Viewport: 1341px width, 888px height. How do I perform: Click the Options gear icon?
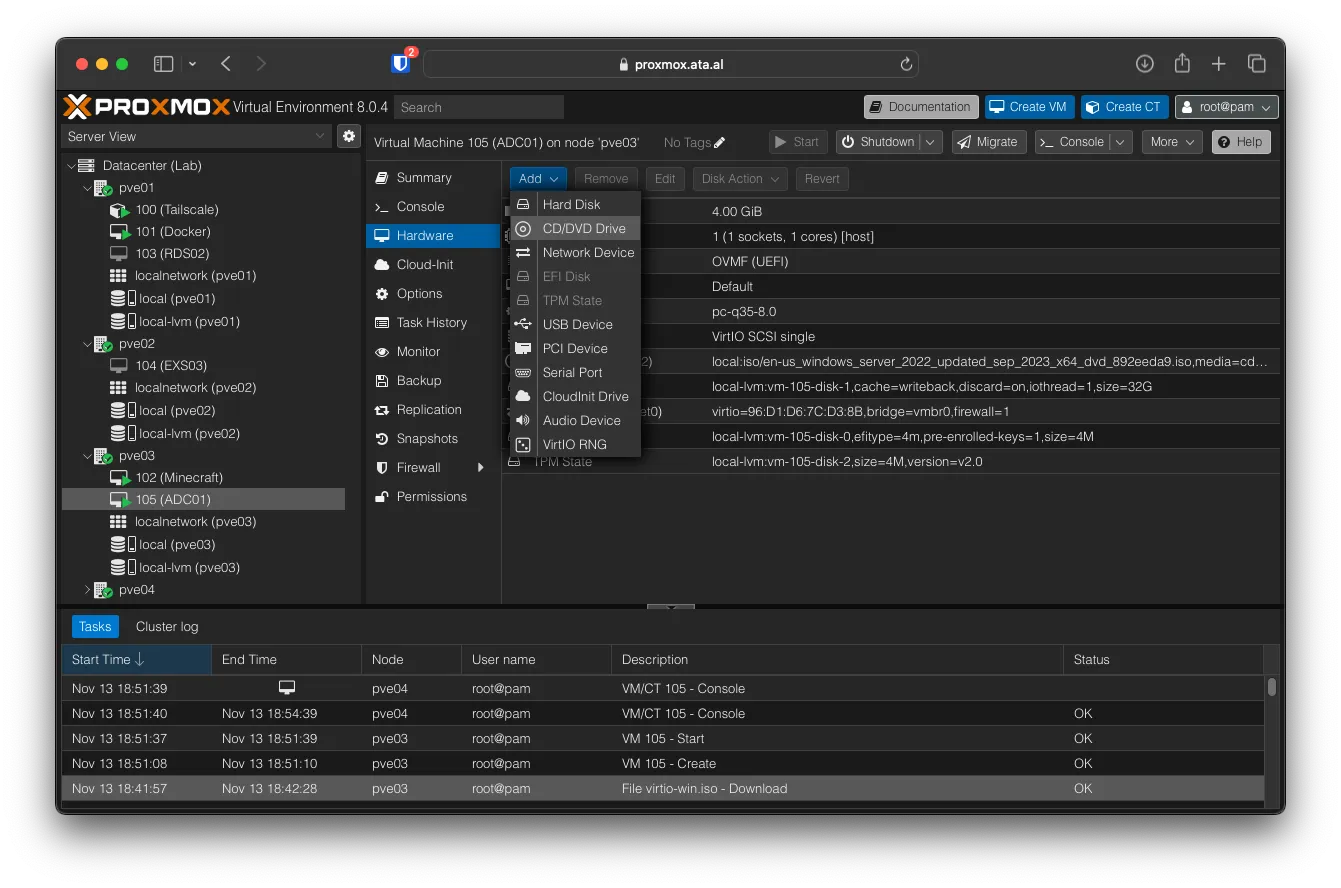[x=381, y=294]
